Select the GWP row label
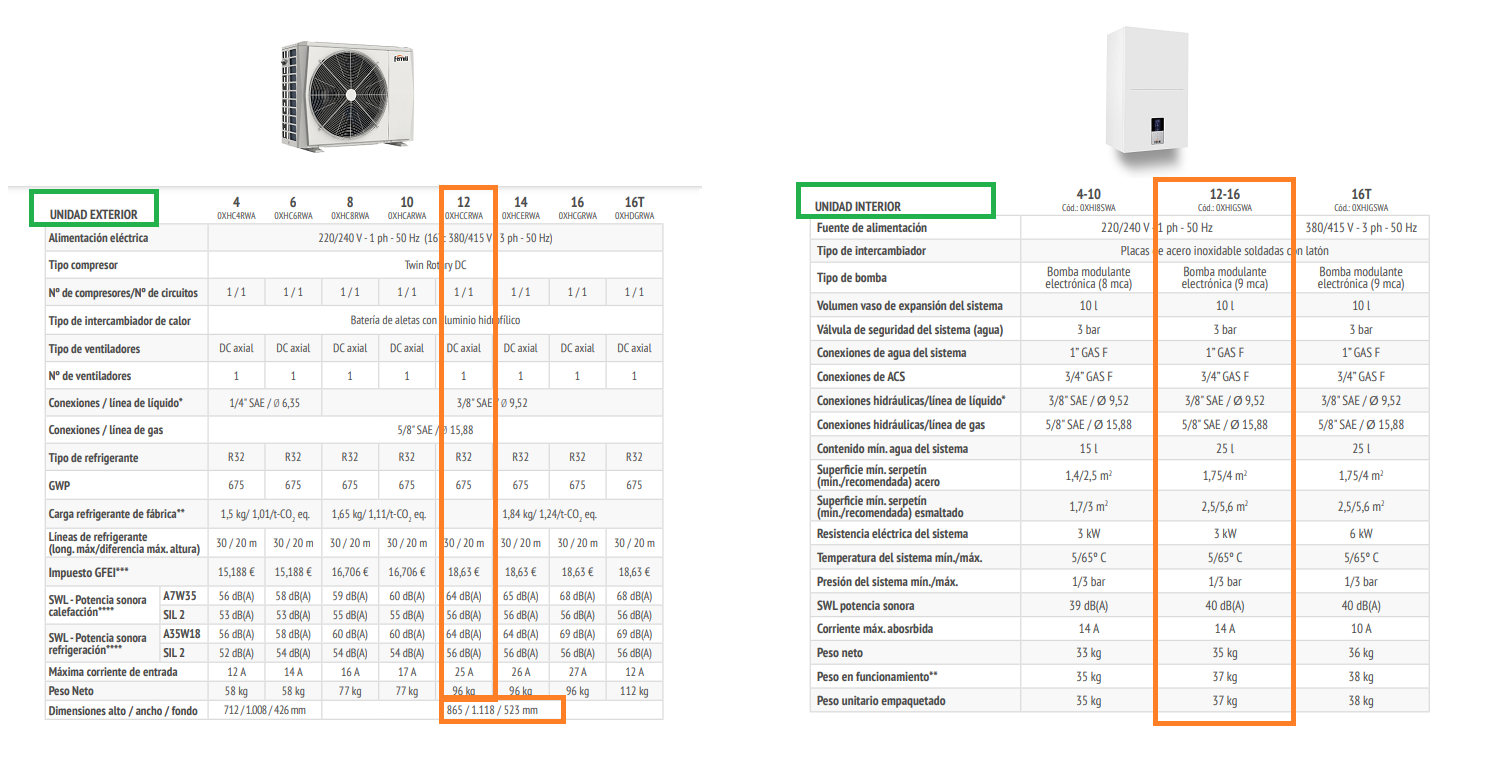The width and height of the screenshot is (1490, 776). (59, 485)
